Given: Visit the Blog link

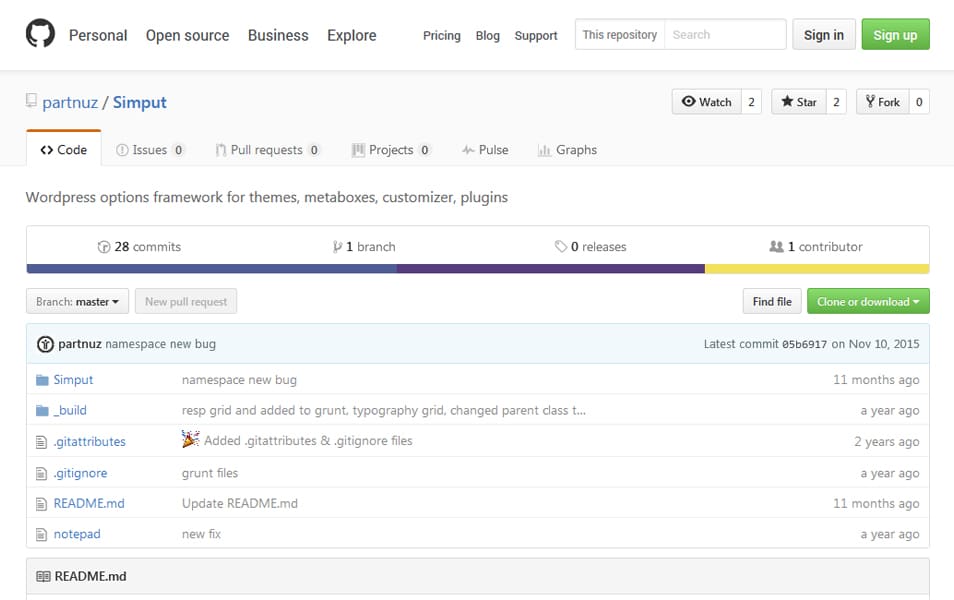Looking at the screenshot, I should tap(487, 36).
